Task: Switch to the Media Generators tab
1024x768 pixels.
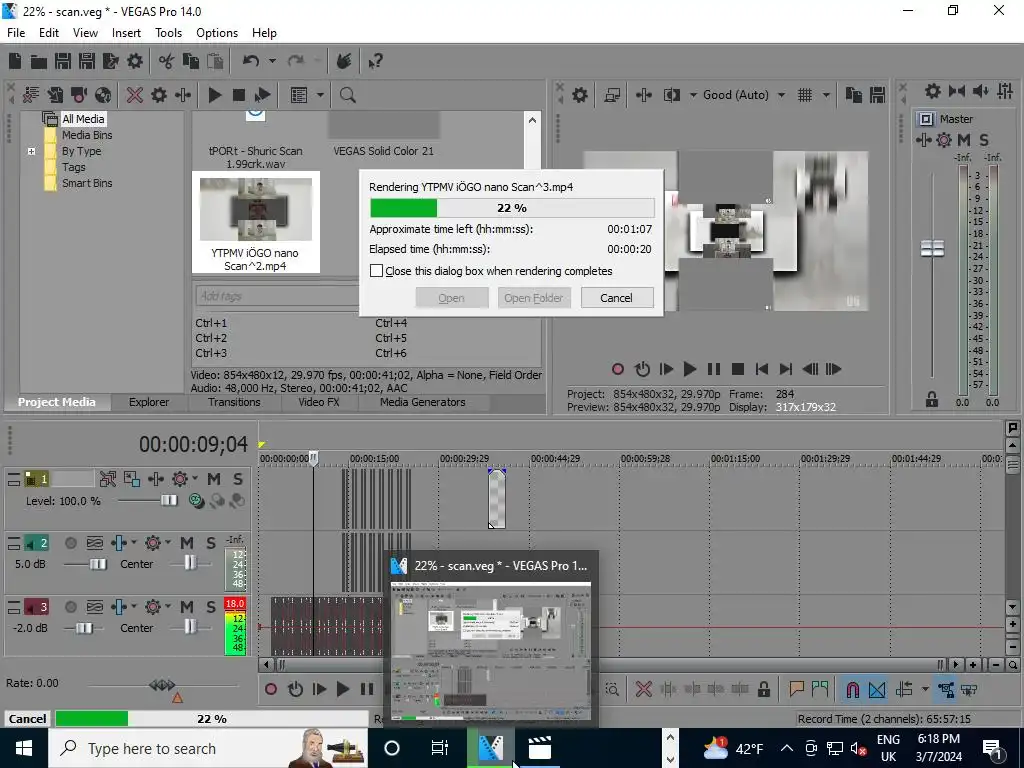Action: point(423,402)
